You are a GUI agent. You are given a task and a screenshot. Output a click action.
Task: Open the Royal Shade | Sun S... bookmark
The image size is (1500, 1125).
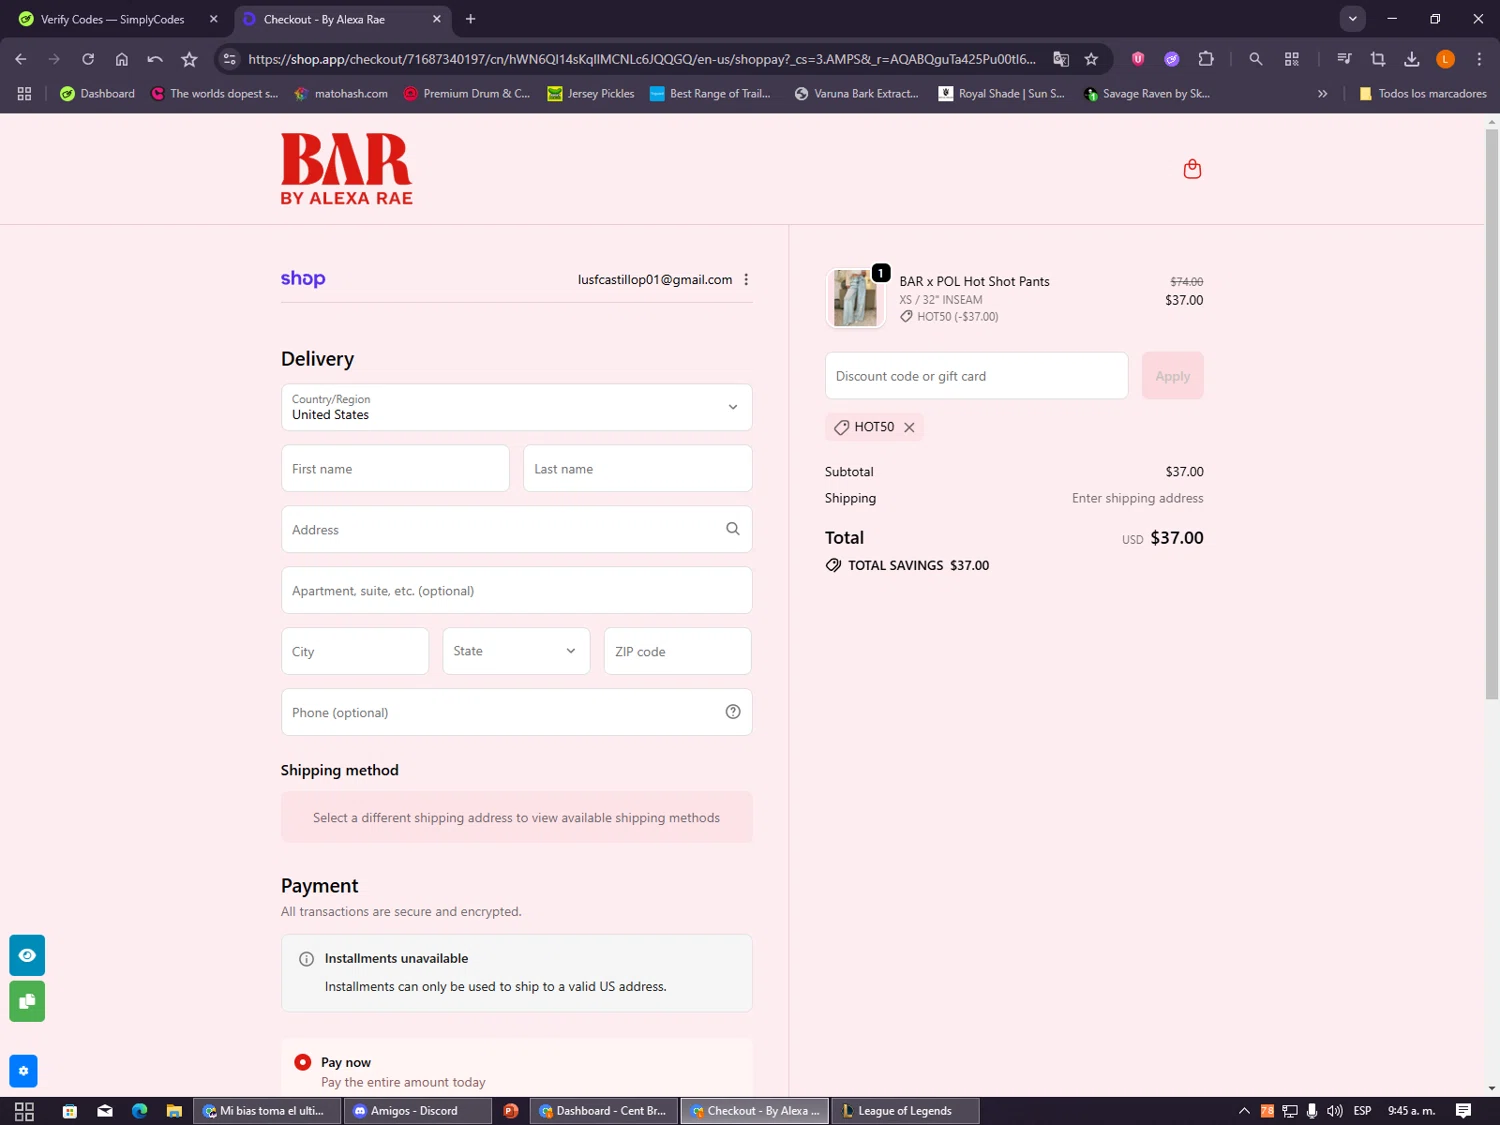[1001, 94]
